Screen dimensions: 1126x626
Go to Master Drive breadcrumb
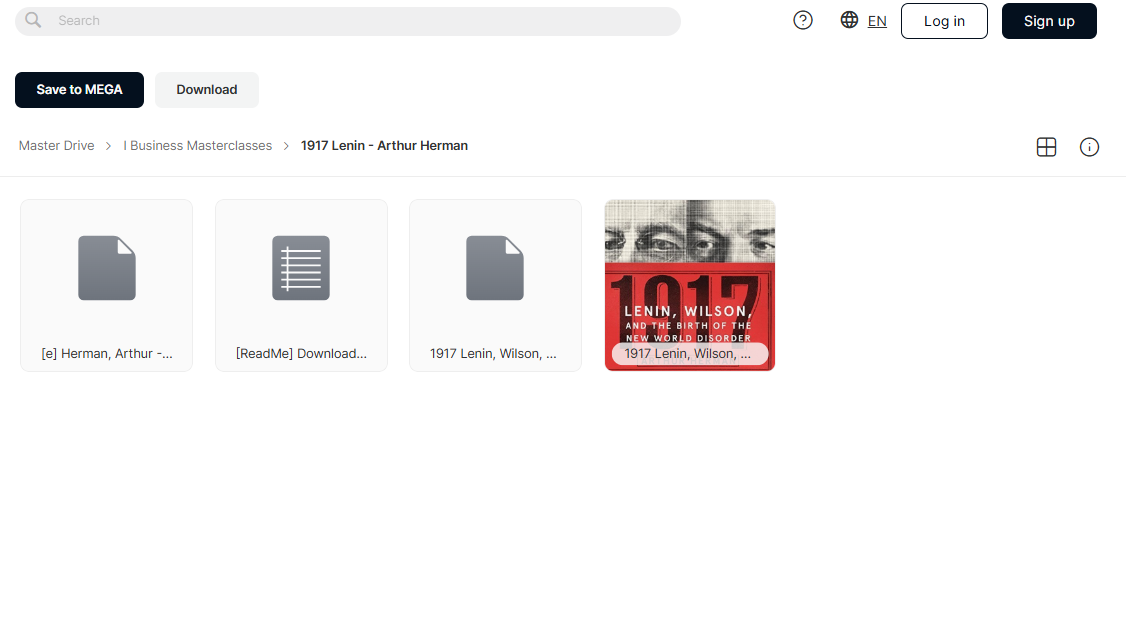coord(57,146)
